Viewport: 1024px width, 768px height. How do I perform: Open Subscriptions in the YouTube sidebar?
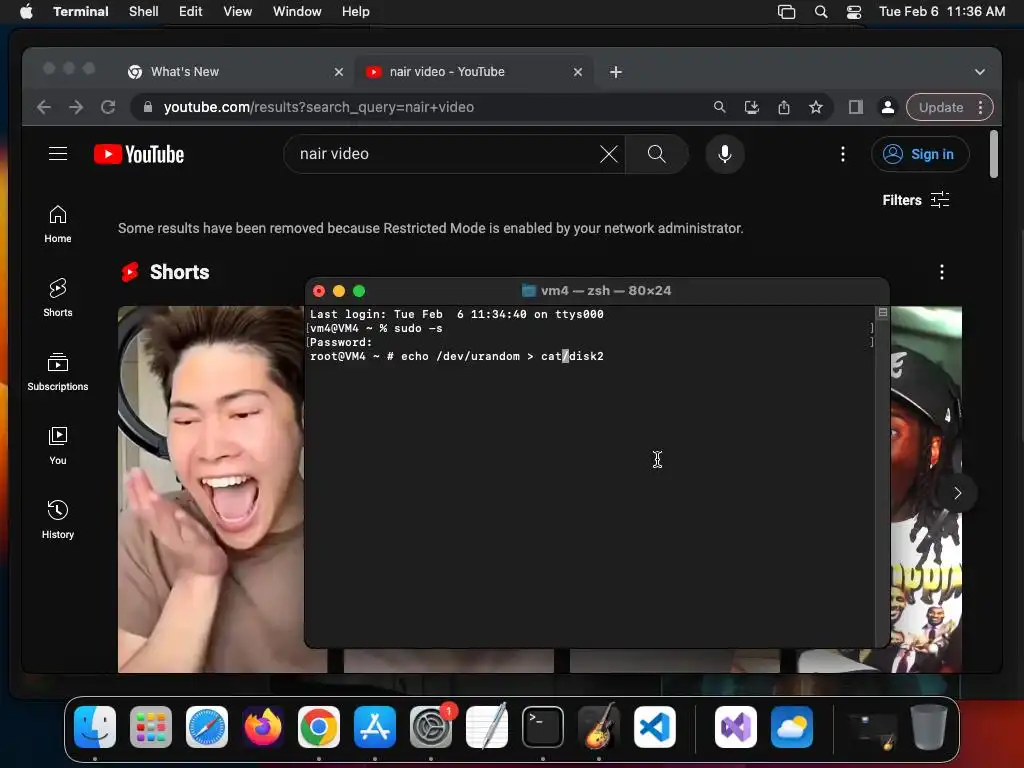click(x=57, y=372)
